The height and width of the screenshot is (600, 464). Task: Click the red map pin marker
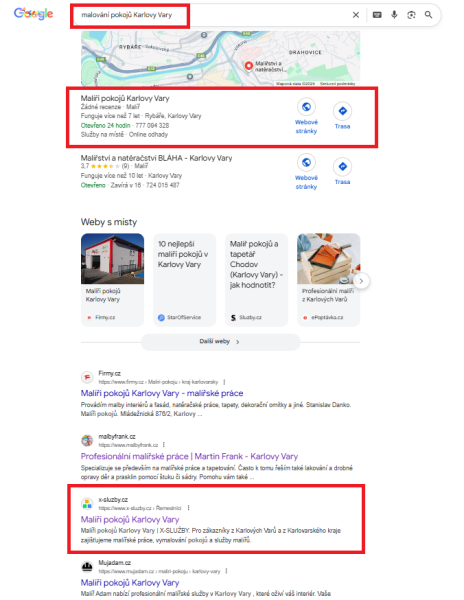249,66
